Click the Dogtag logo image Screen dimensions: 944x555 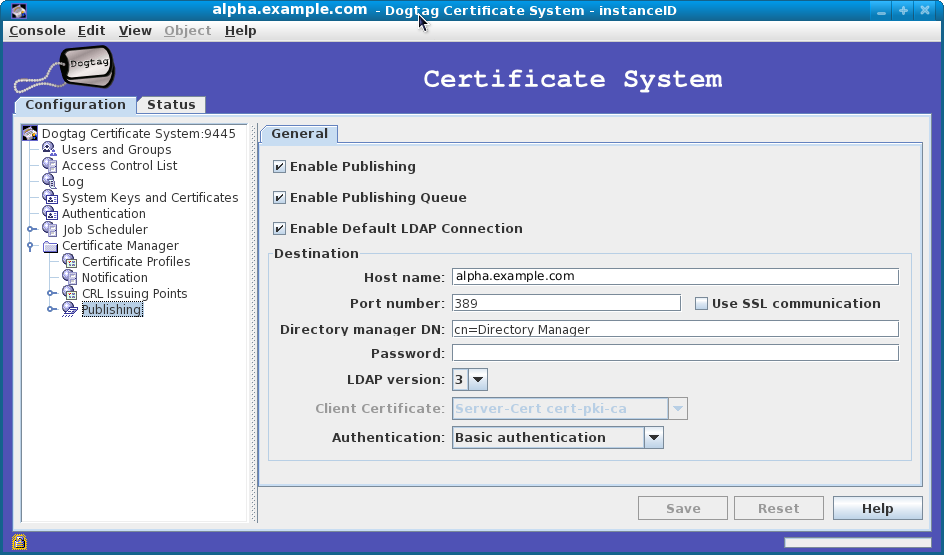click(64, 70)
